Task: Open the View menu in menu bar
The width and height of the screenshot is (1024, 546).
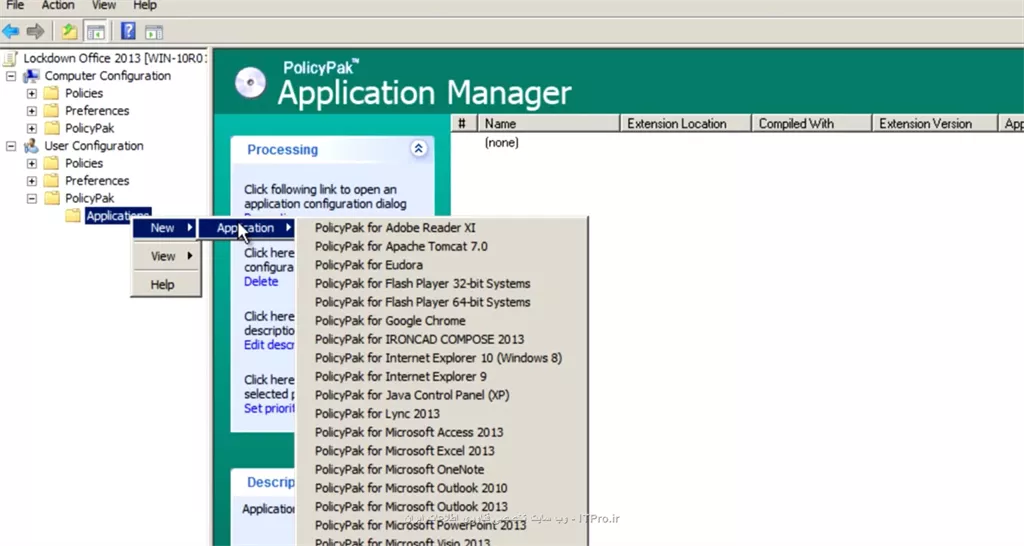Action: click(x=104, y=5)
